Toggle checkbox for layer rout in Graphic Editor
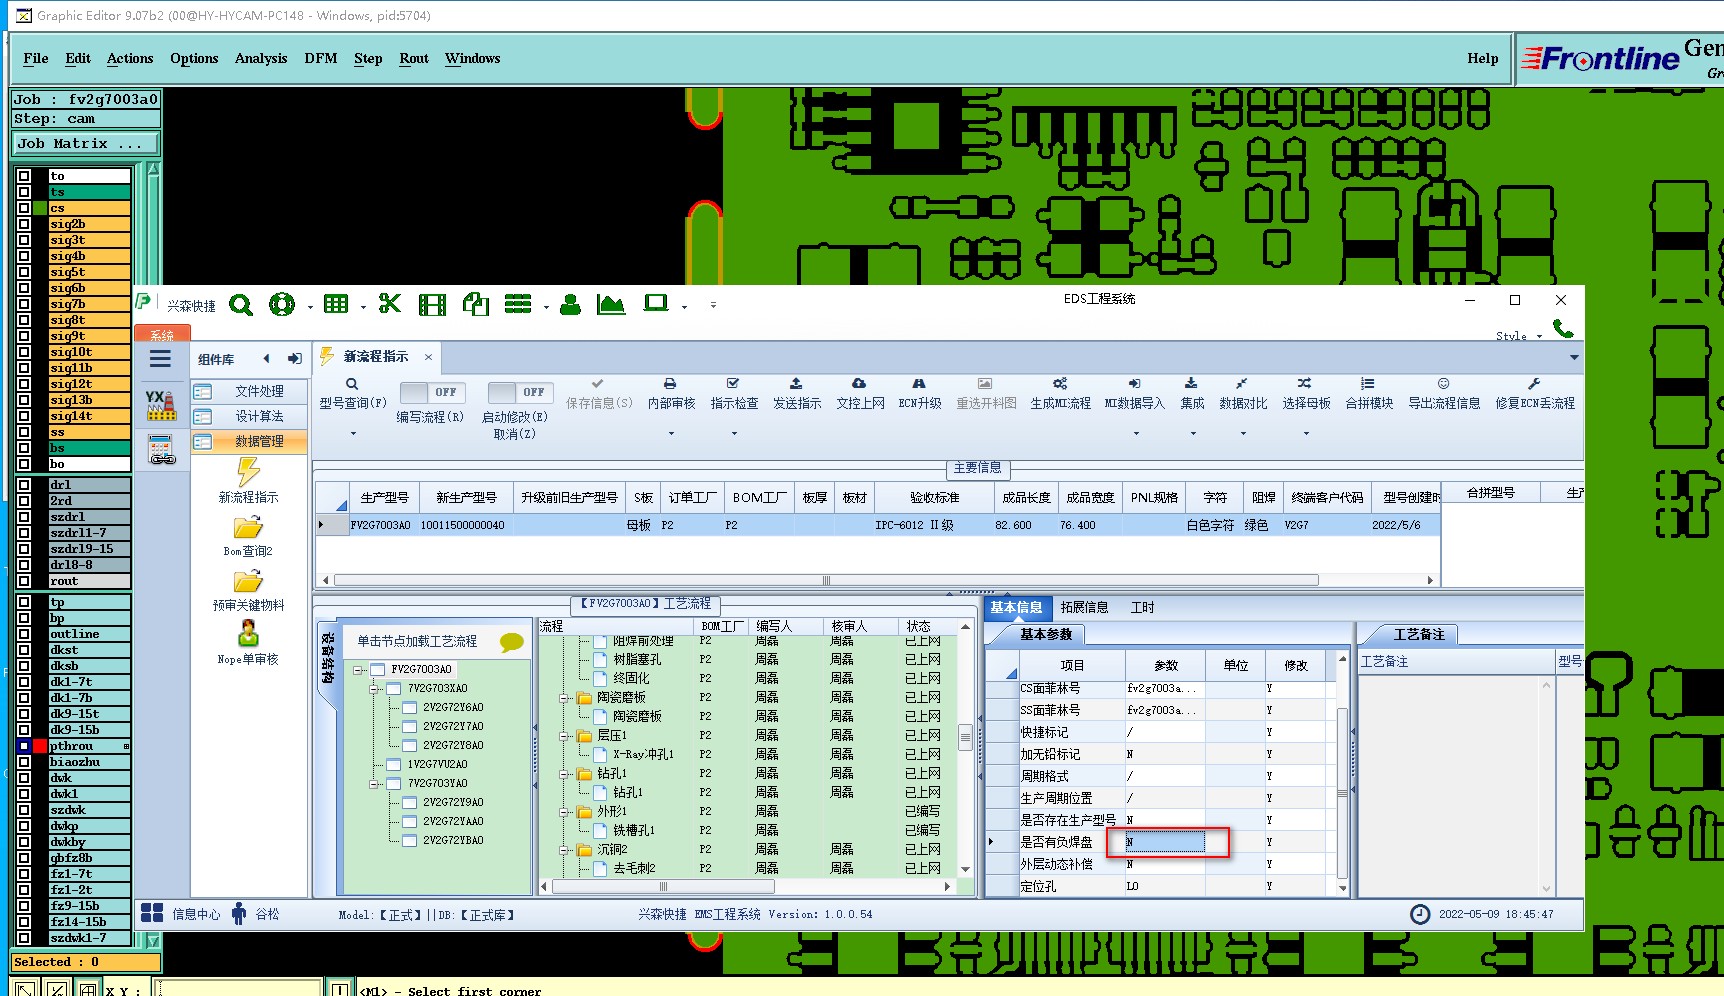1724x996 pixels. tap(24, 581)
